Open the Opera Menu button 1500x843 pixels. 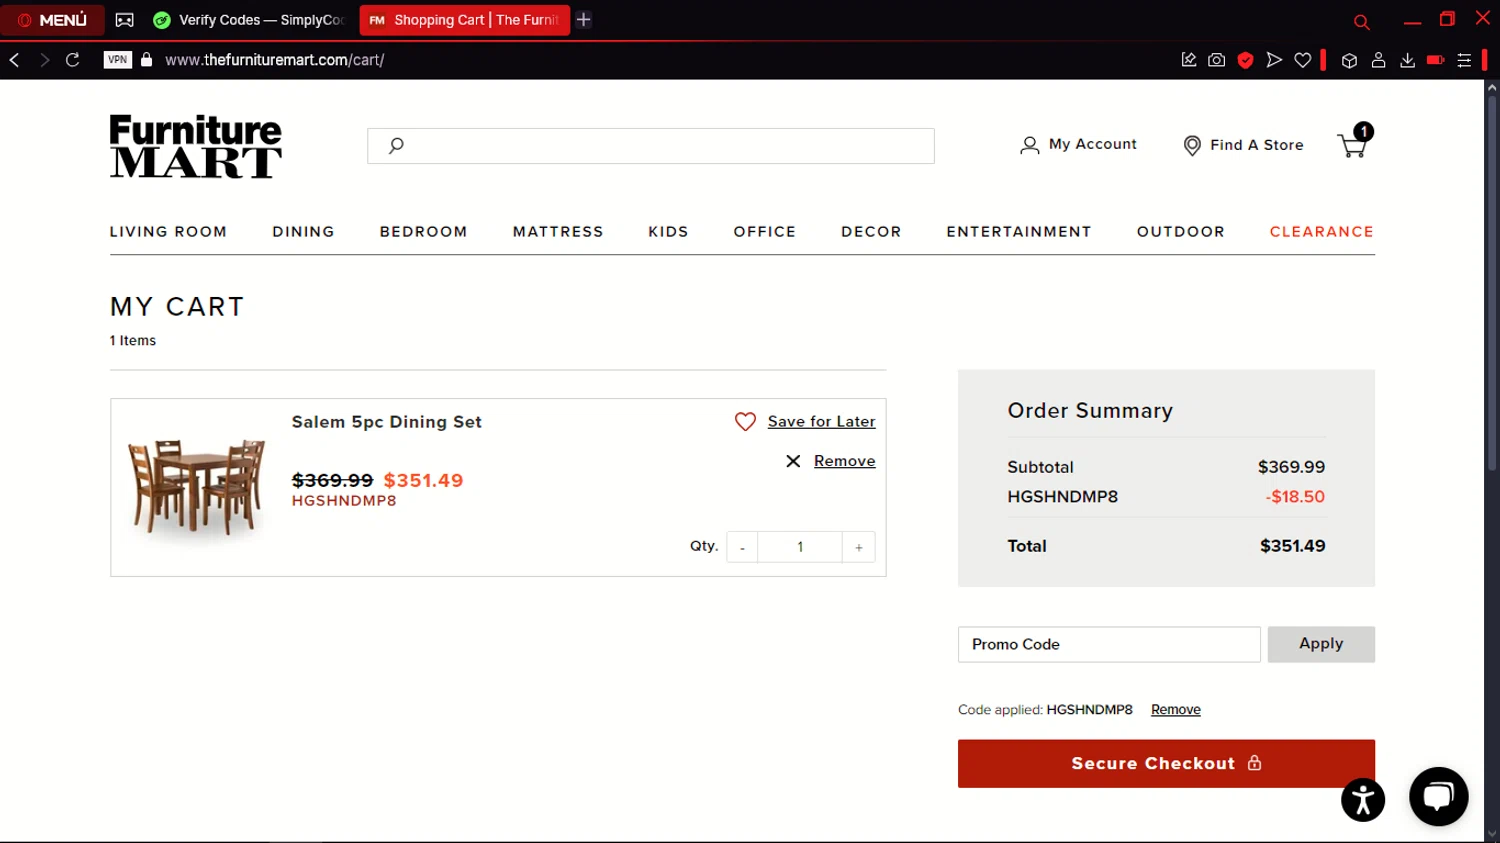52,20
